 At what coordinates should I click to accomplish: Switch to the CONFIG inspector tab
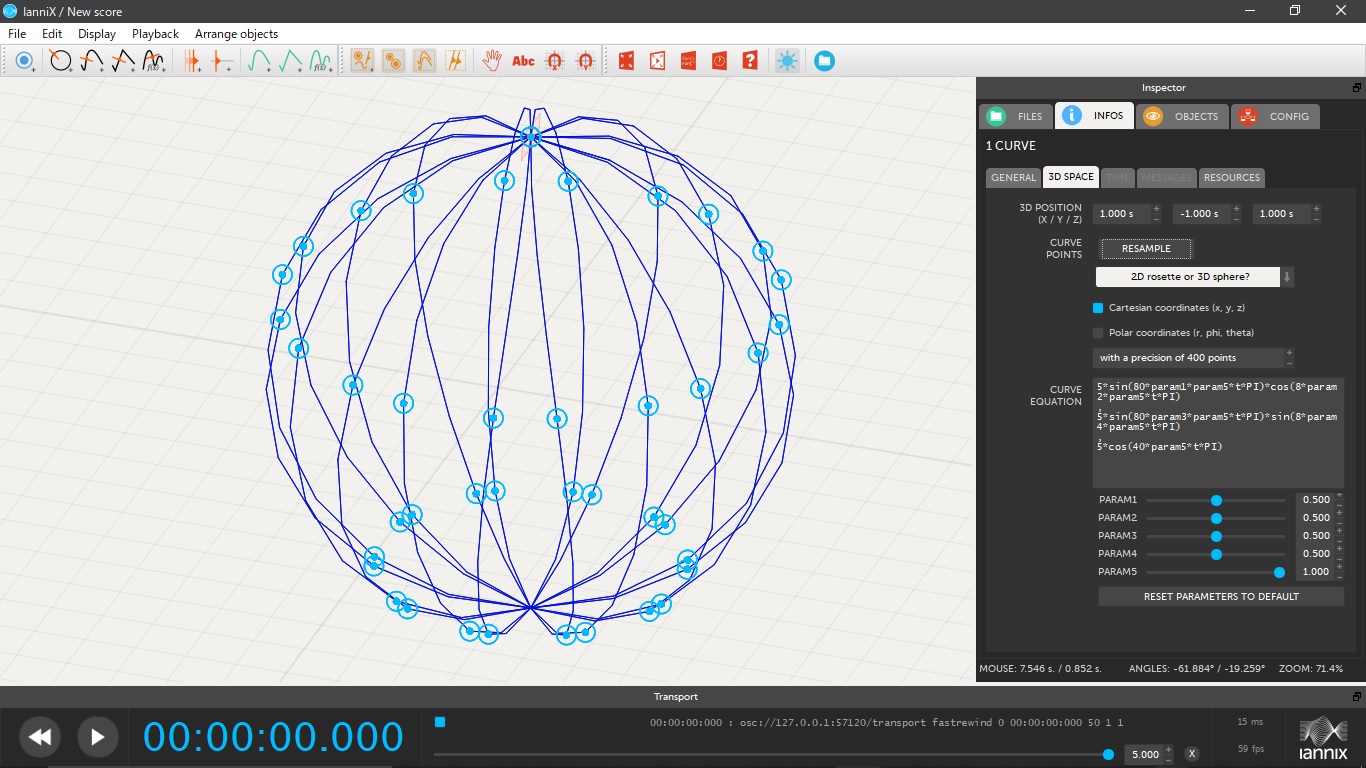[x=1275, y=116]
